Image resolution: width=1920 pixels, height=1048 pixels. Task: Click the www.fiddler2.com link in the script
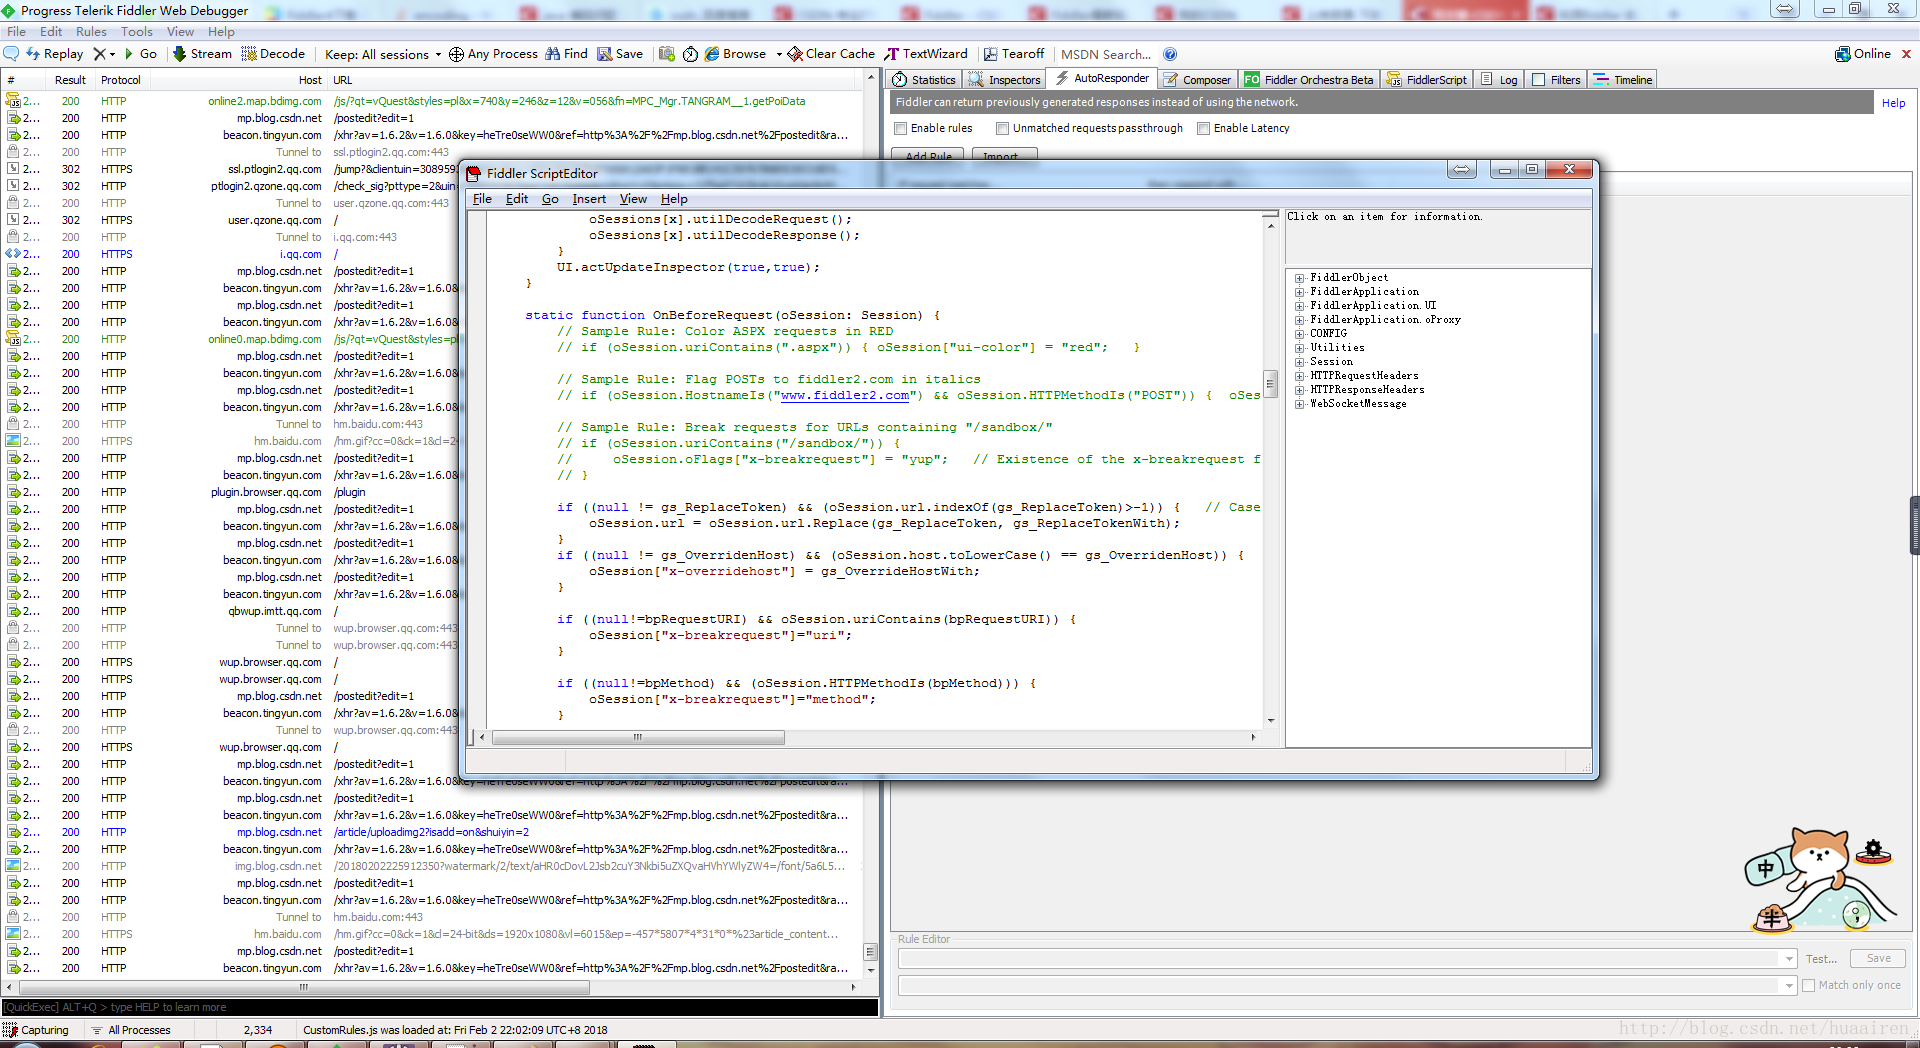(x=845, y=395)
